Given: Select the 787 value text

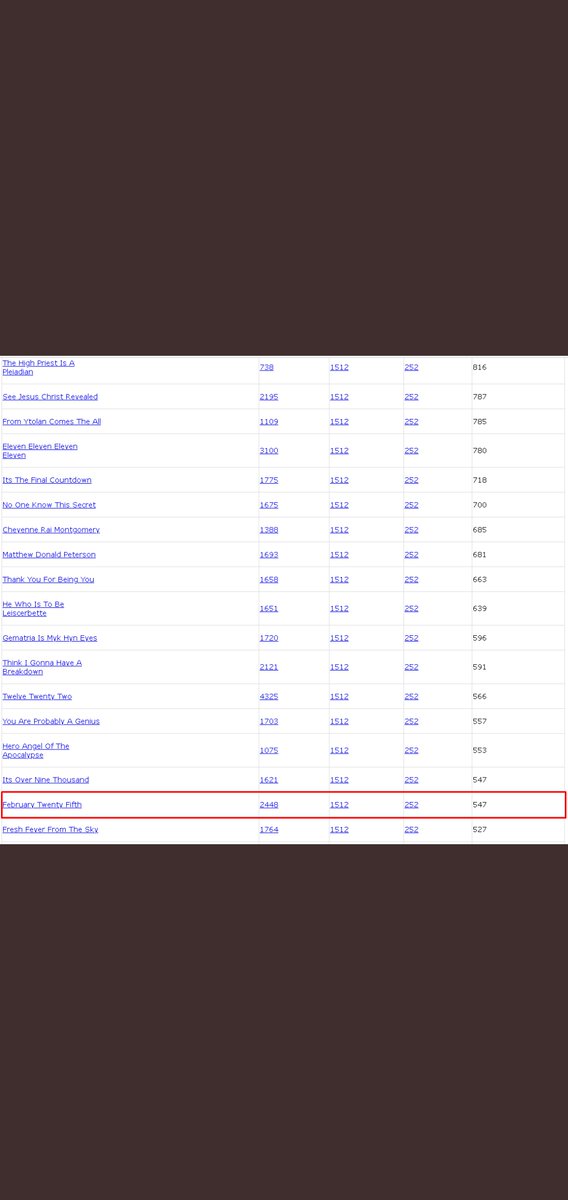Looking at the screenshot, I should 480,397.
